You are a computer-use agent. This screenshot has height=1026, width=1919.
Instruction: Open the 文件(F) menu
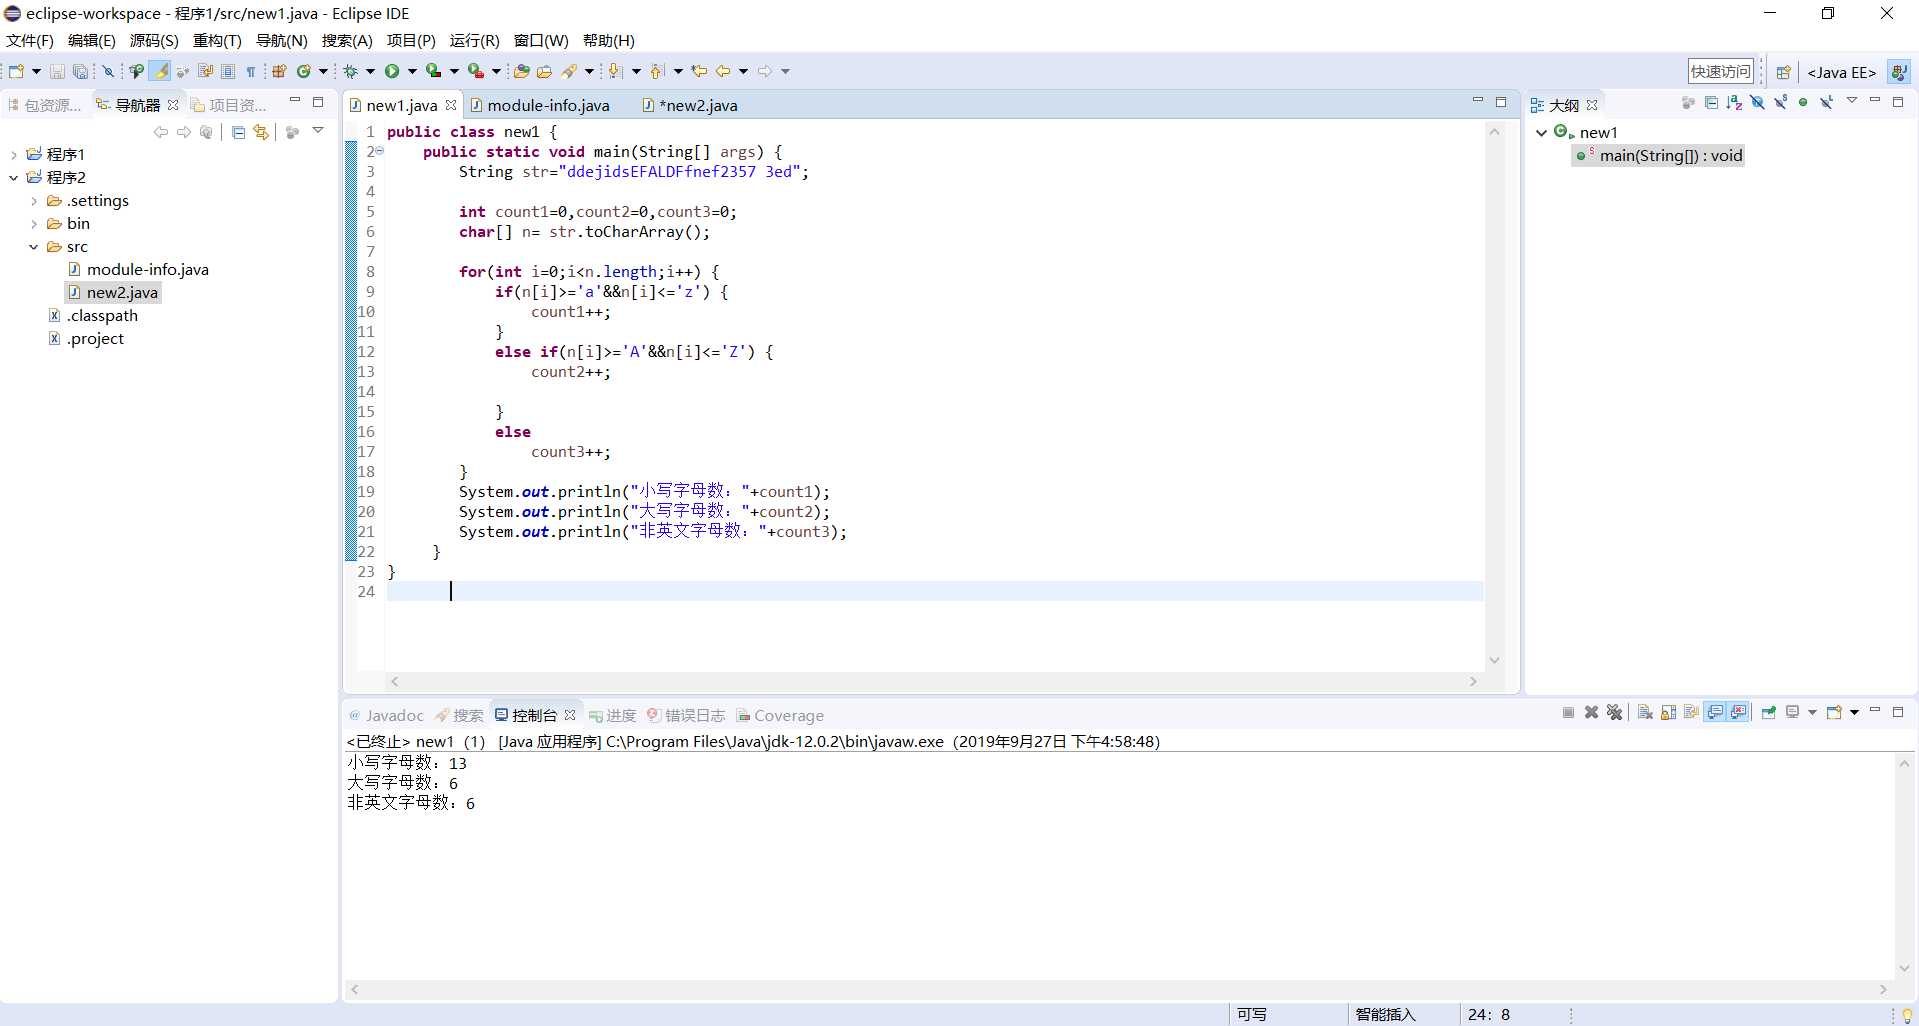30,40
